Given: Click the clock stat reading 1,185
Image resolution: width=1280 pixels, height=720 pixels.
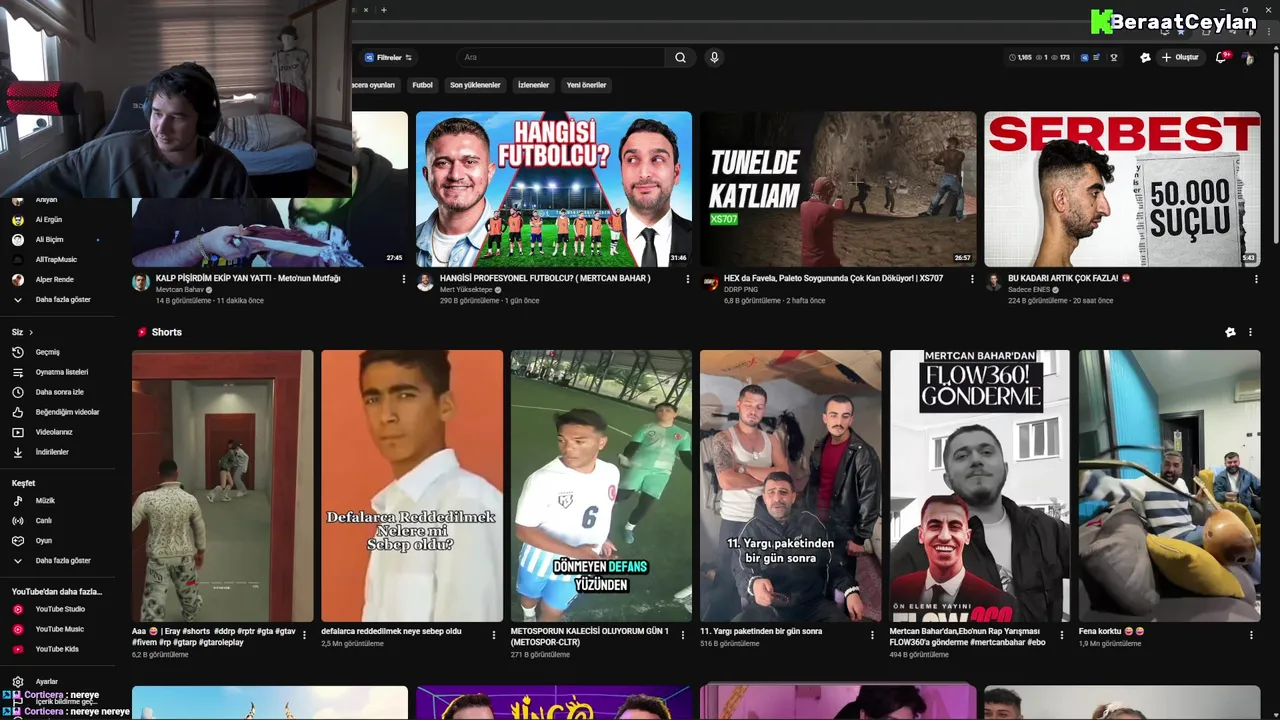Looking at the screenshot, I should point(1021,57).
